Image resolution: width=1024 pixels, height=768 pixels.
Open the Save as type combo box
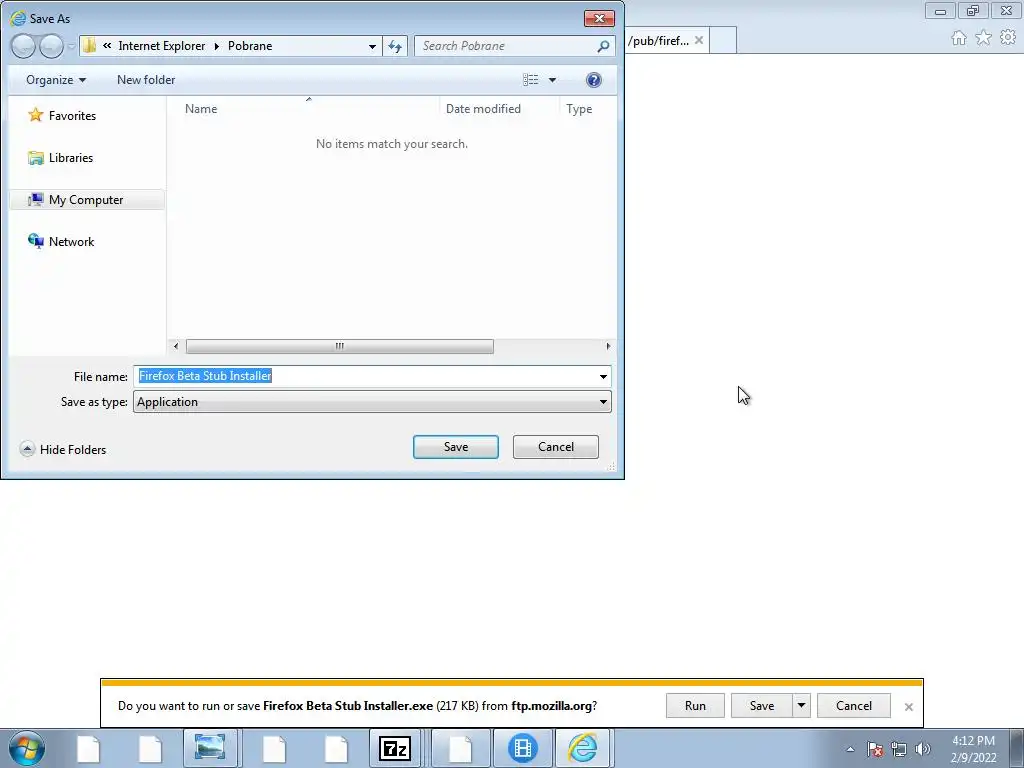[372, 402]
